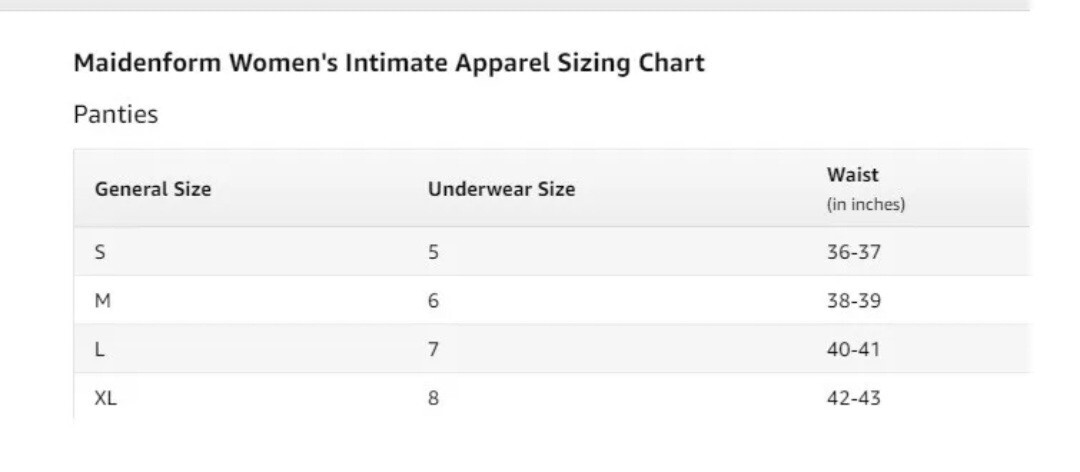Image resolution: width=1080 pixels, height=472 pixels.
Task: Click the 42-43 waist value
Action: pos(854,398)
